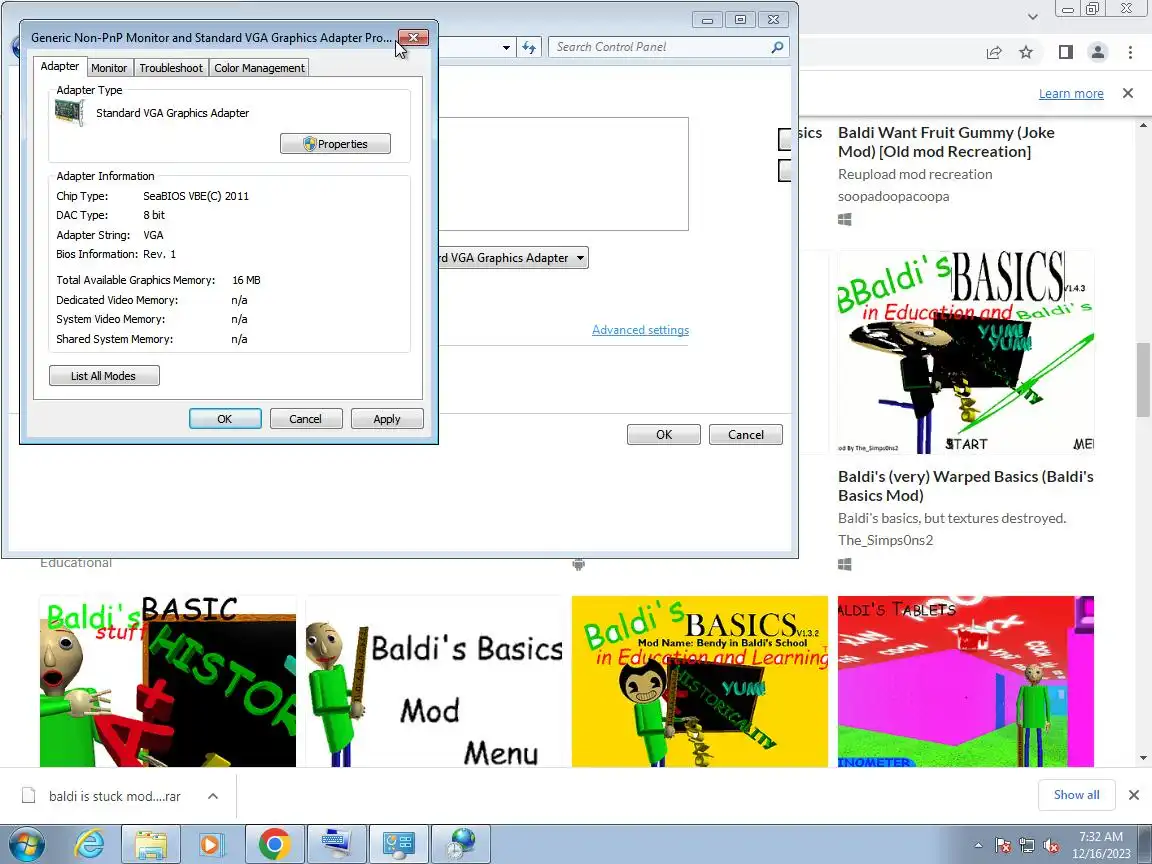This screenshot has height=864, width=1152.
Task: Confirm adapter dialog with OK
Action: point(225,419)
